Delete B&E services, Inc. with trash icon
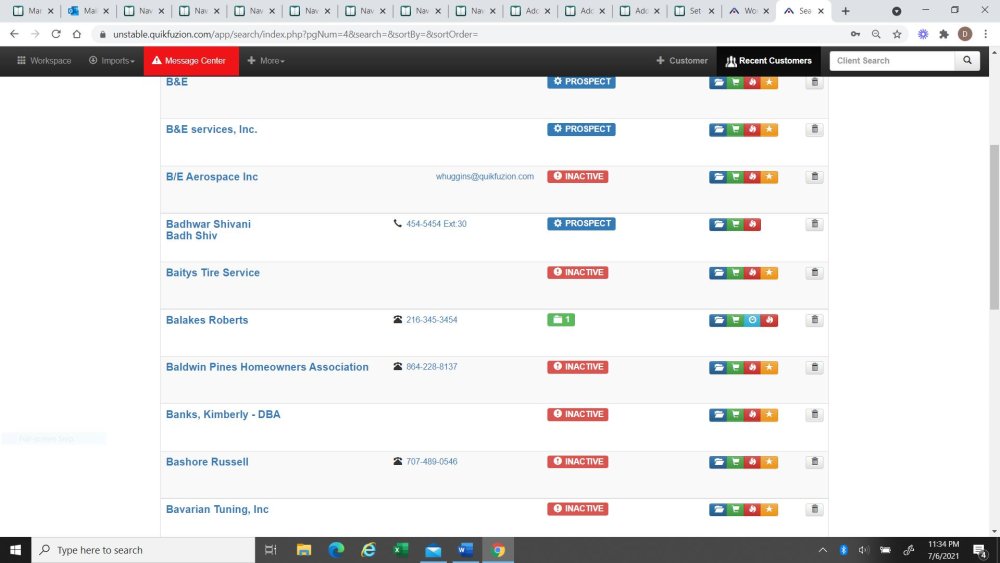The image size is (1000, 563). click(814, 129)
